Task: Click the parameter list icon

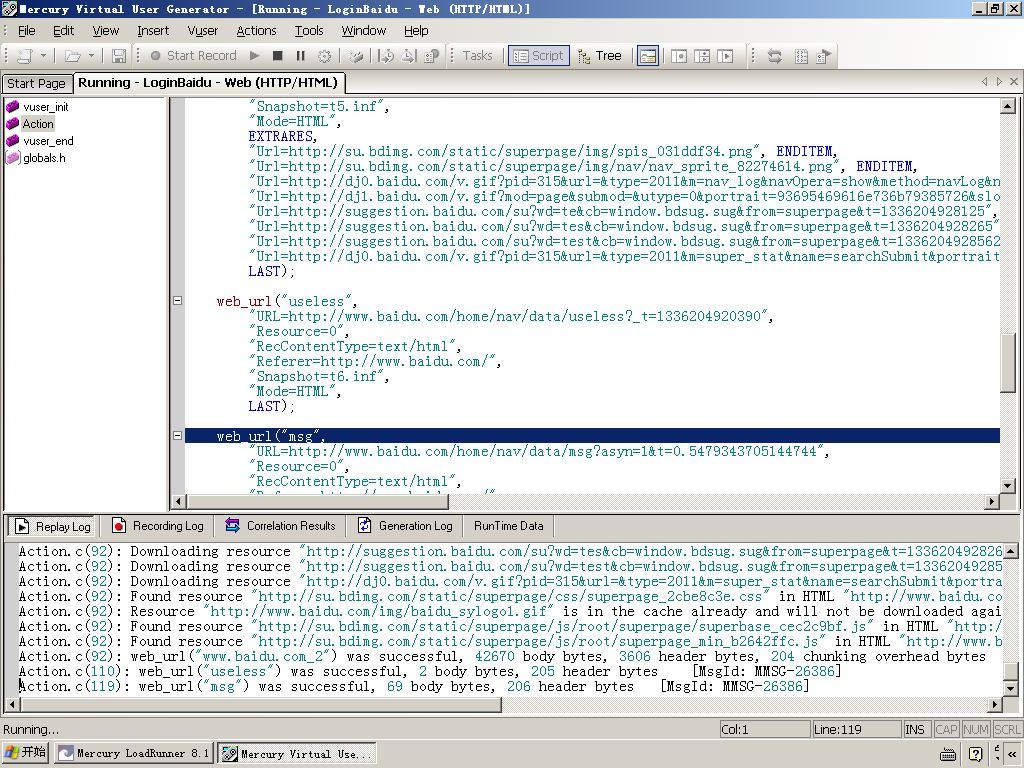Action: pos(801,56)
